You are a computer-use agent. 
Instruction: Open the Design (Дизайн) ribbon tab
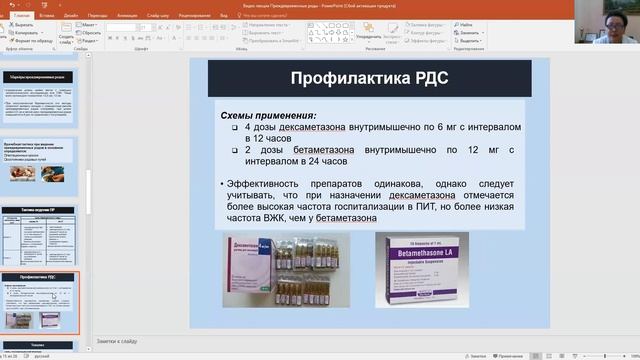click(x=71, y=16)
